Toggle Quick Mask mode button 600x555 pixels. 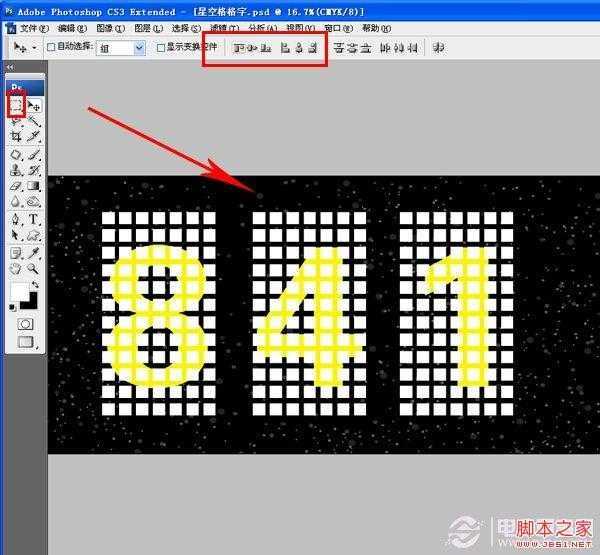coord(25,324)
